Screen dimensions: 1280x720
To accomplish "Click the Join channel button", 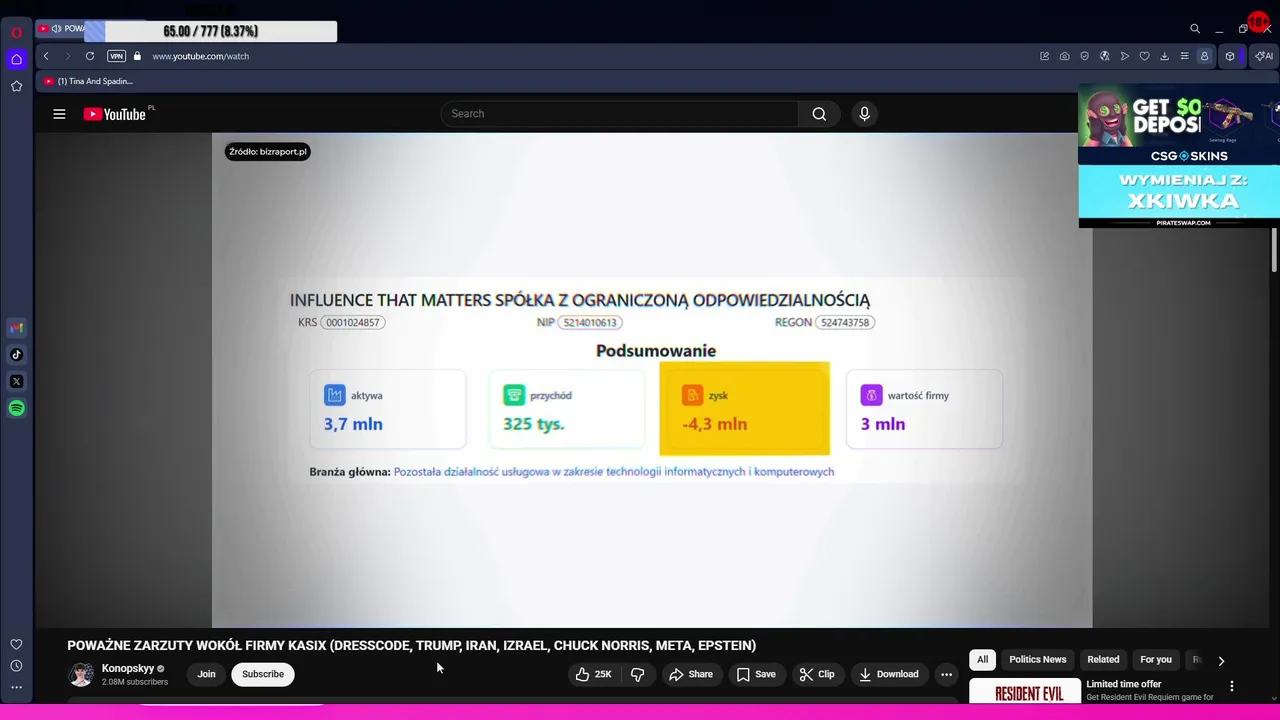I will [206, 674].
